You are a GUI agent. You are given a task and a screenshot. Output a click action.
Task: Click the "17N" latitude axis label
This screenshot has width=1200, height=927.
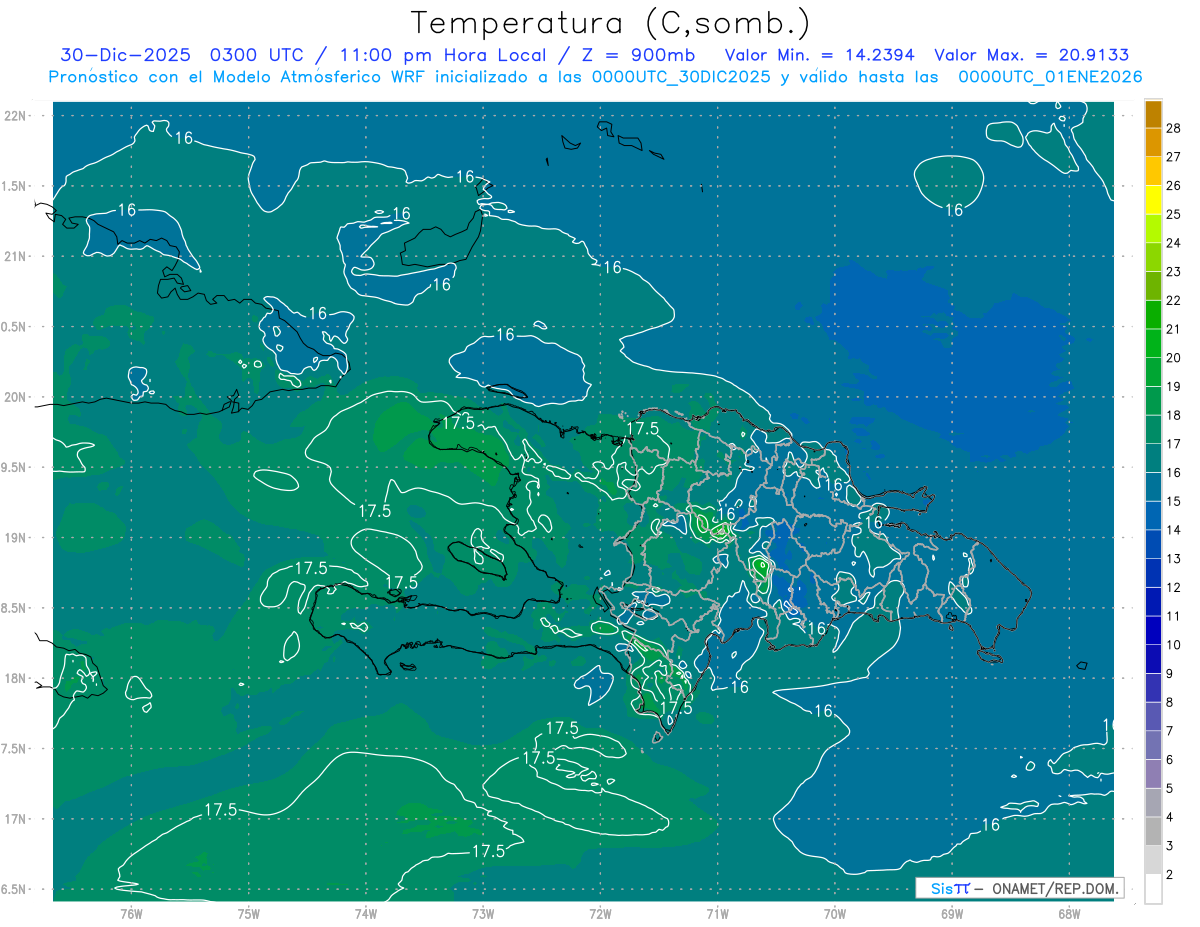tap(15, 819)
